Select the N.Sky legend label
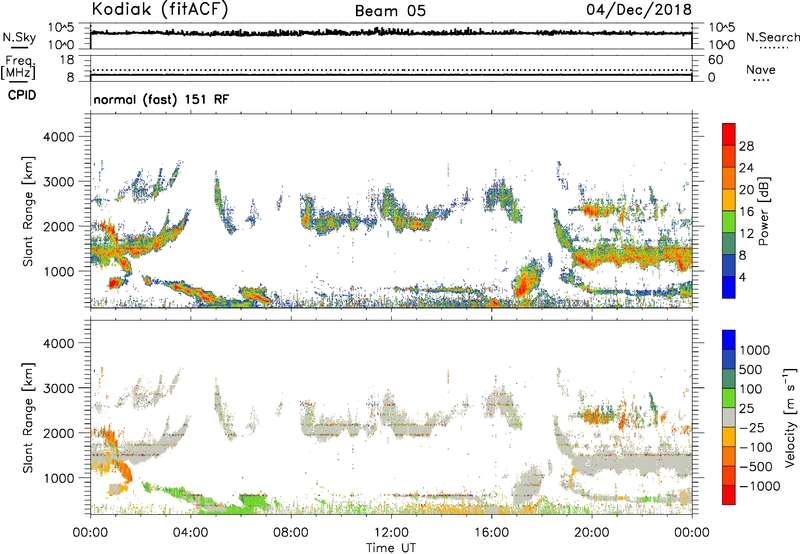This screenshot has height=554, width=800. 19,37
